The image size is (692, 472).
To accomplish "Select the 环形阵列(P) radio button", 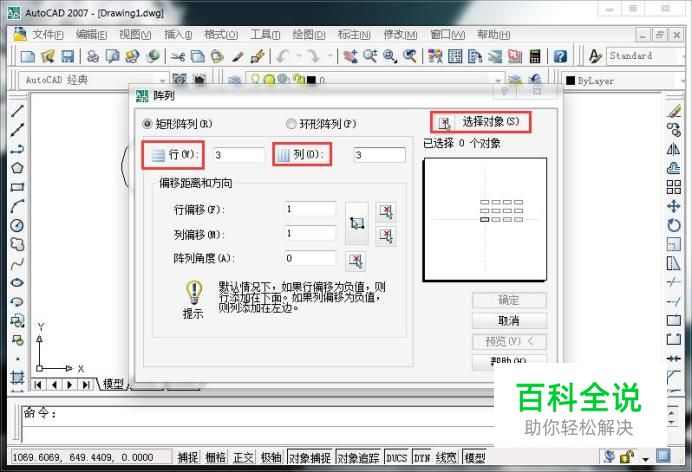I will (291, 124).
